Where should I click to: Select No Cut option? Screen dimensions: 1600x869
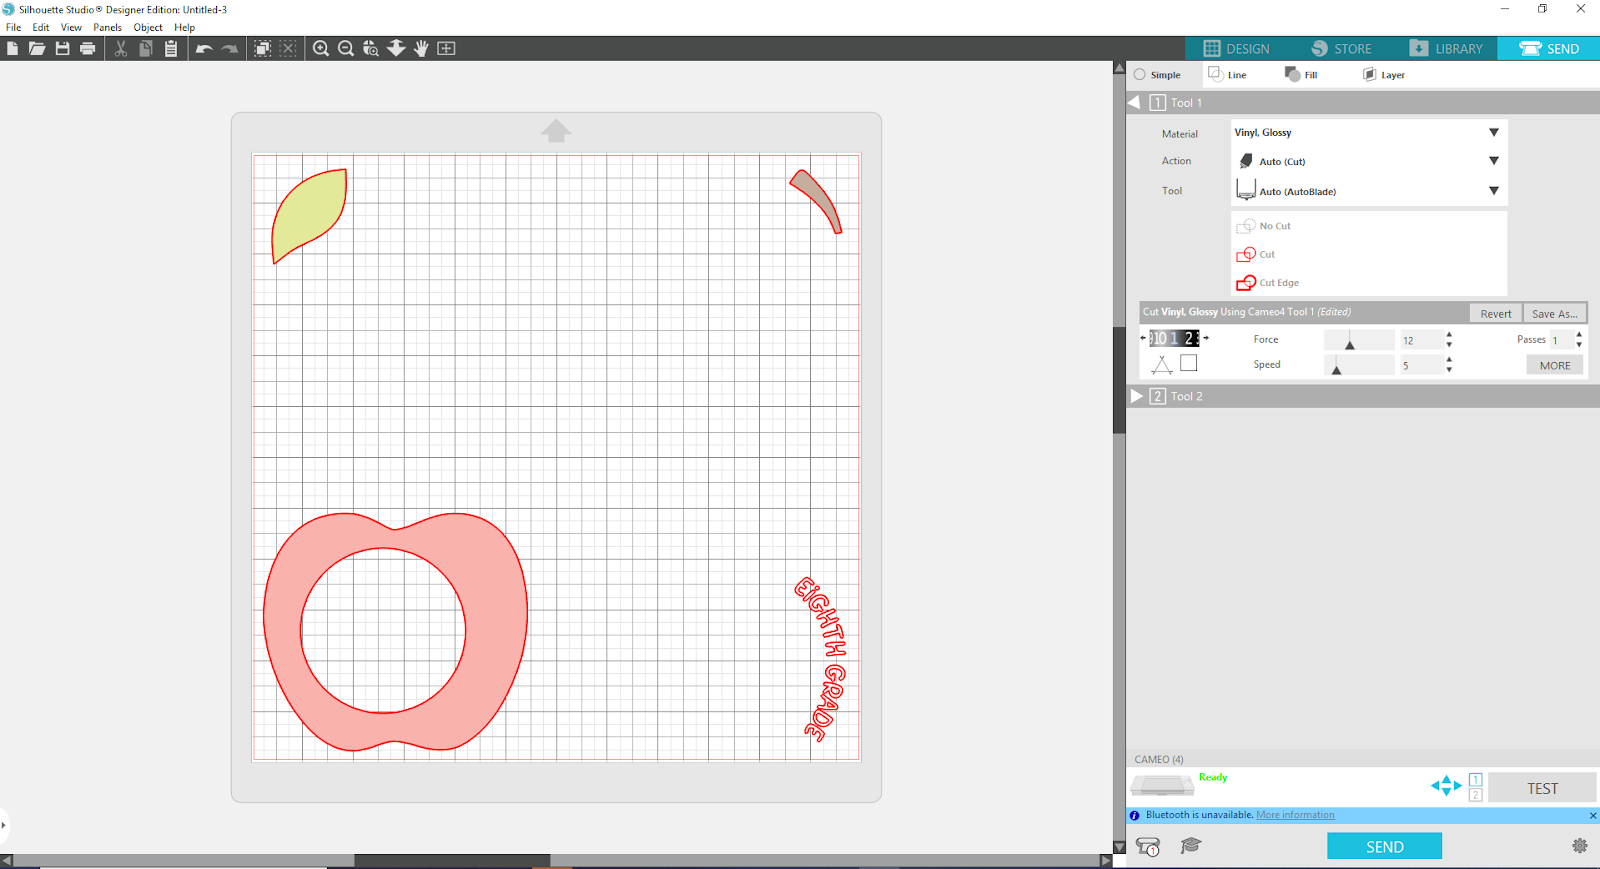point(1264,226)
